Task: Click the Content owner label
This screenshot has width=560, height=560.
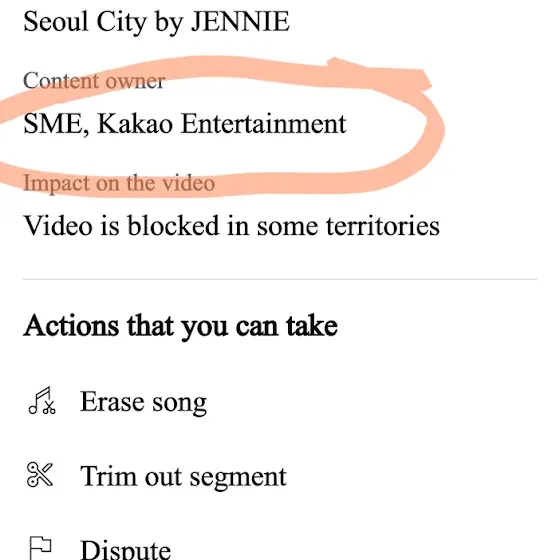Action: click(x=94, y=81)
